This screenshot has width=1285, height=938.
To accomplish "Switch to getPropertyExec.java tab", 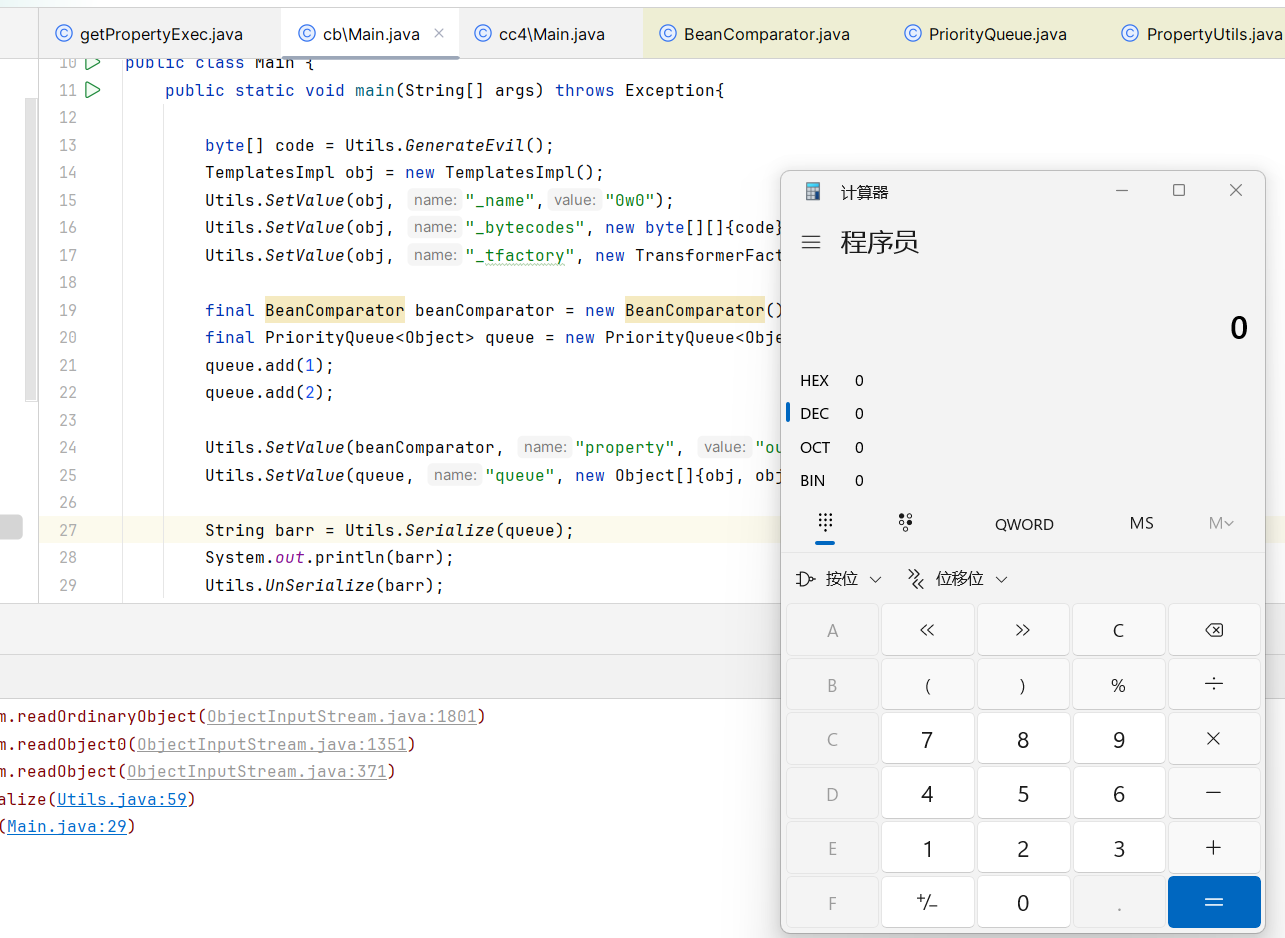I will (x=161, y=34).
